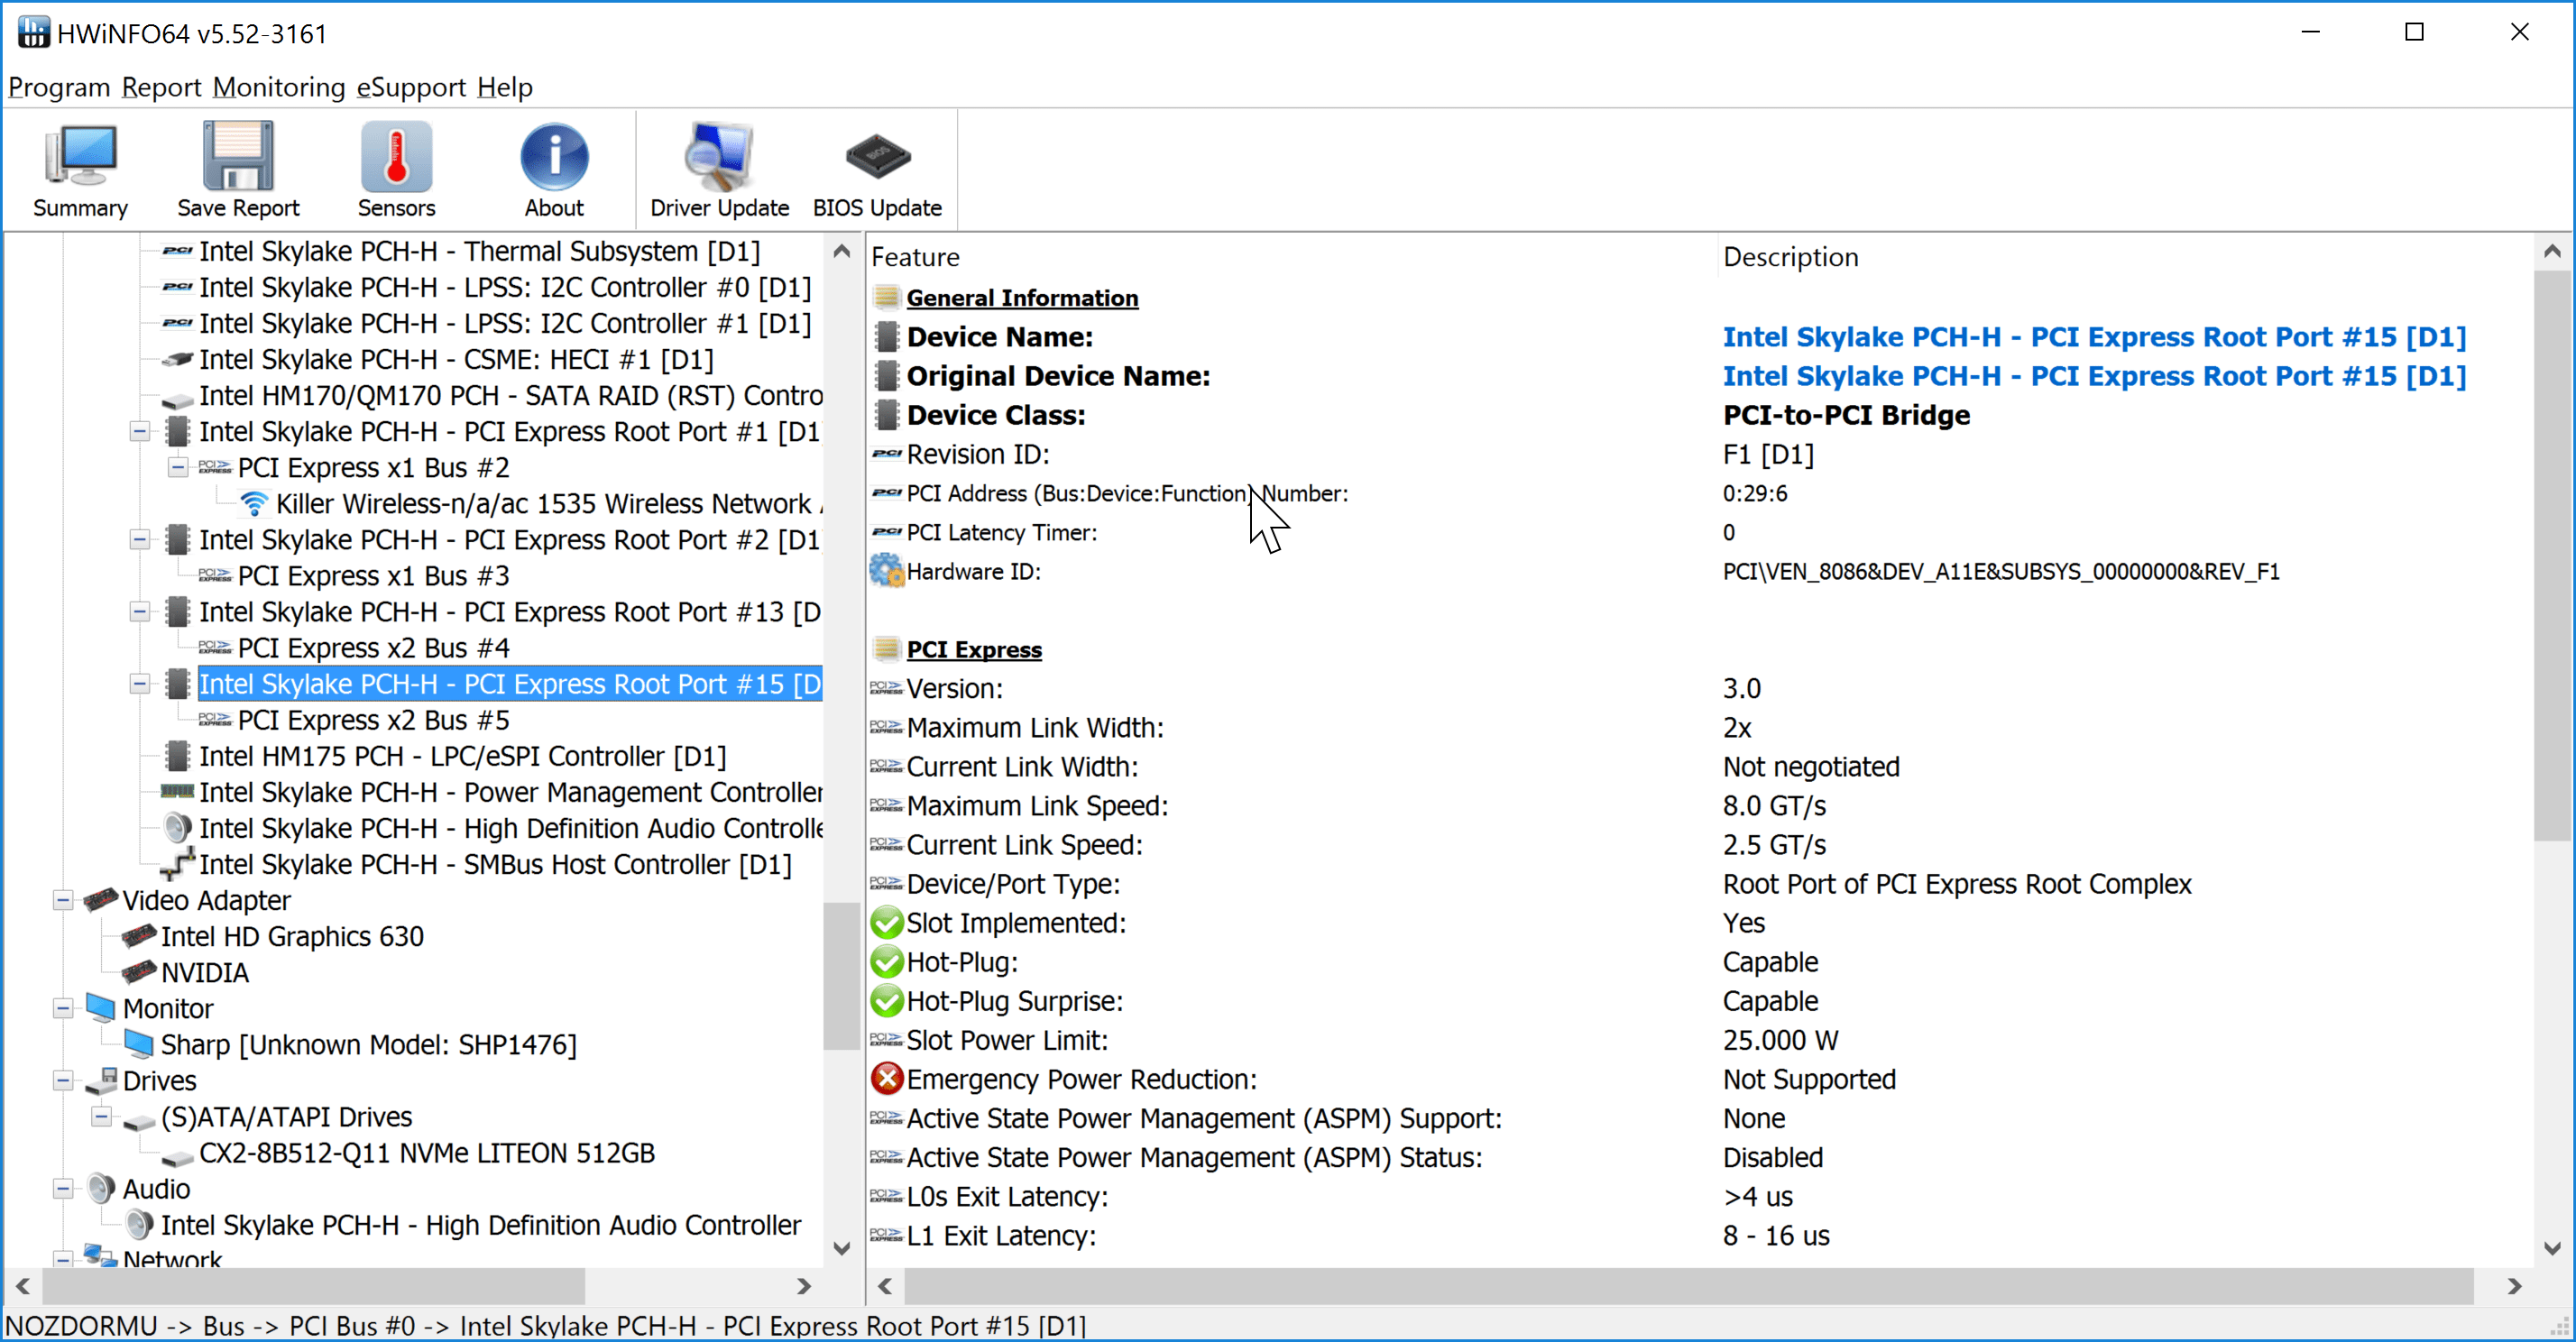Select Intel HD Graphics 630 tree item
The width and height of the screenshot is (2576, 1342).
tap(292, 937)
